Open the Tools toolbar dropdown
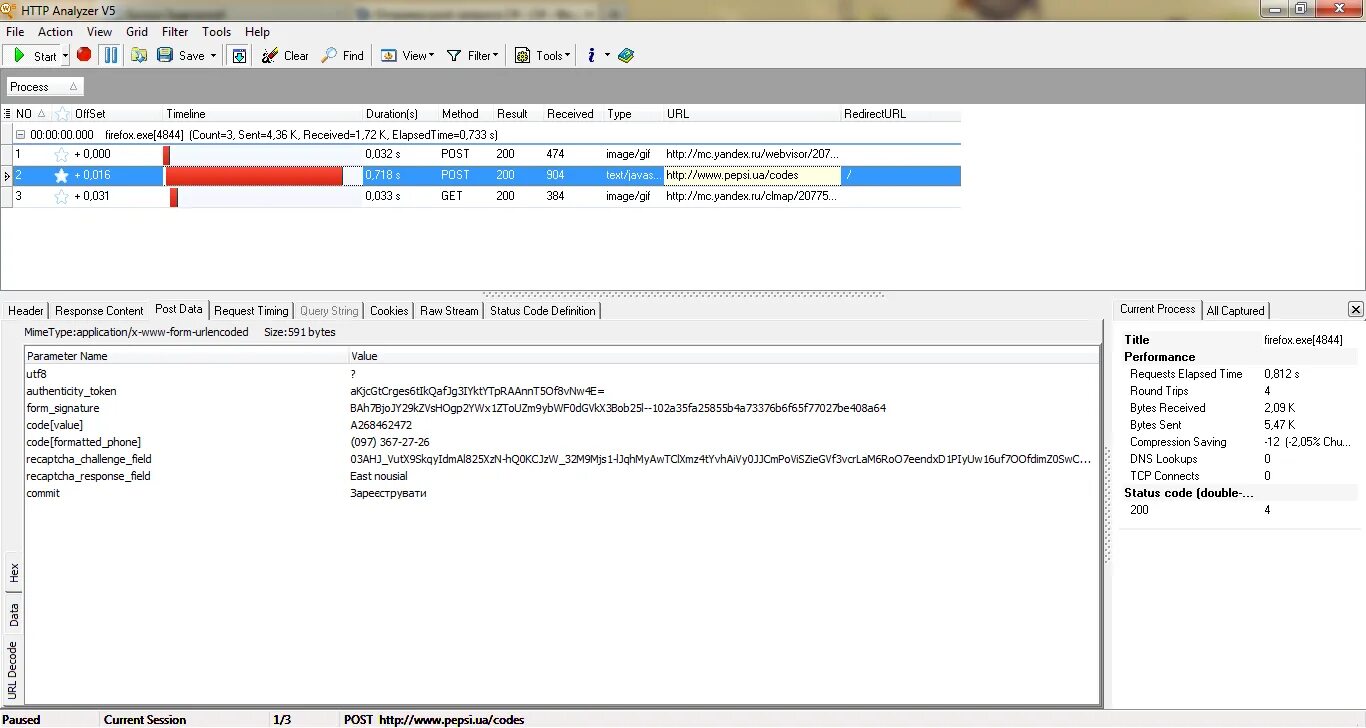1366x728 pixels. (x=542, y=56)
